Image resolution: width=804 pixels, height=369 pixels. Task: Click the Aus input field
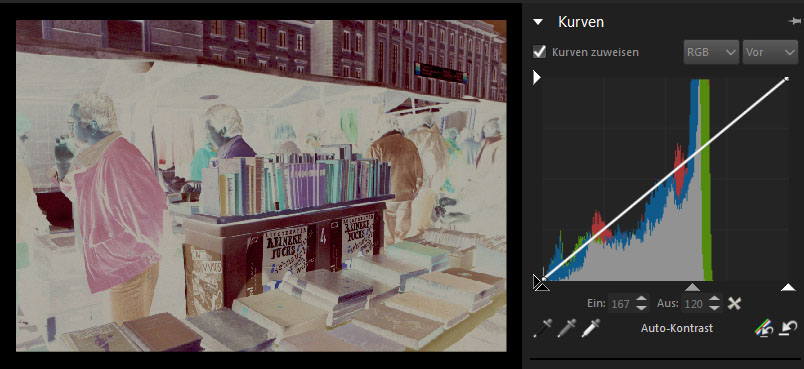click(694, 304)
